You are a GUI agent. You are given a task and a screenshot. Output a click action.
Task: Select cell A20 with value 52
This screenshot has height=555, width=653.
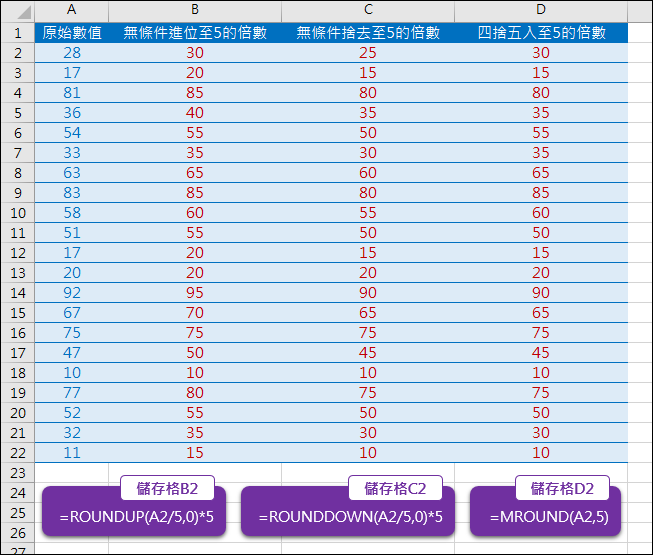[72, 413]
